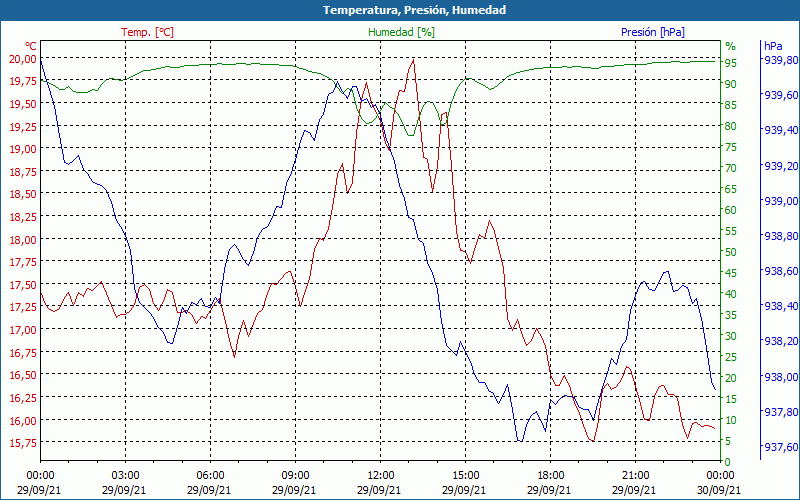Click the 18,00 temperature axis value

22,240
